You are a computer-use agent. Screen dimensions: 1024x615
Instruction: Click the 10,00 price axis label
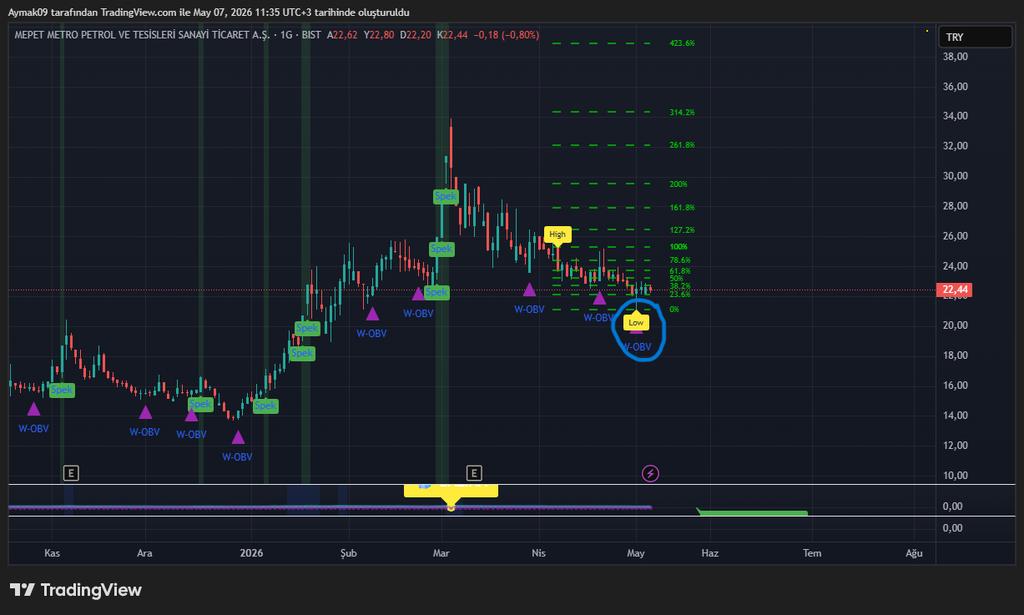[955, 475]
